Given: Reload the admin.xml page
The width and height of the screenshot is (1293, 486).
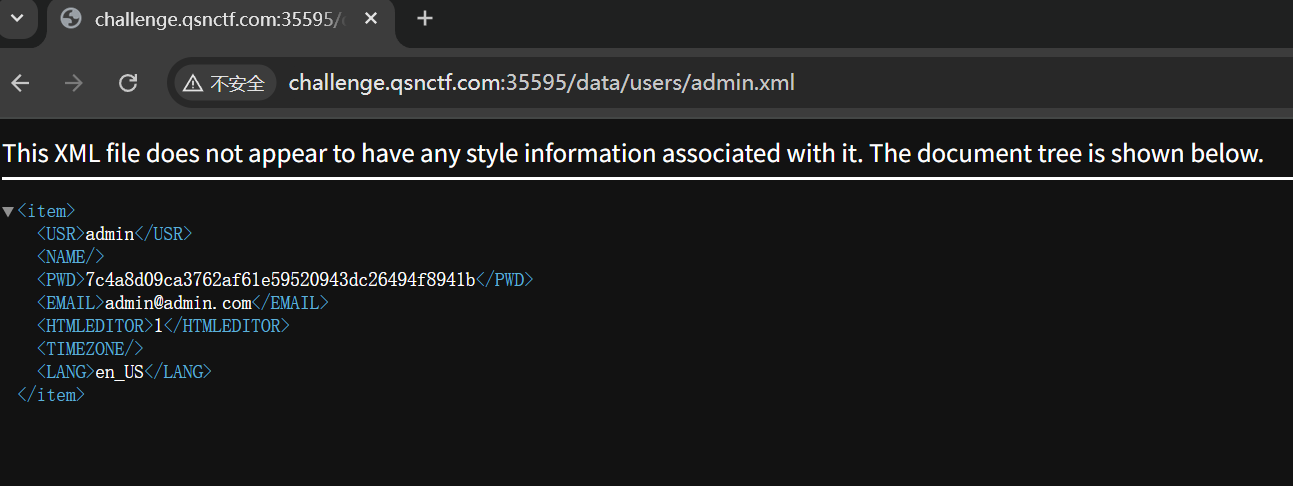Looking at the screenshot, I should [128, 83].
